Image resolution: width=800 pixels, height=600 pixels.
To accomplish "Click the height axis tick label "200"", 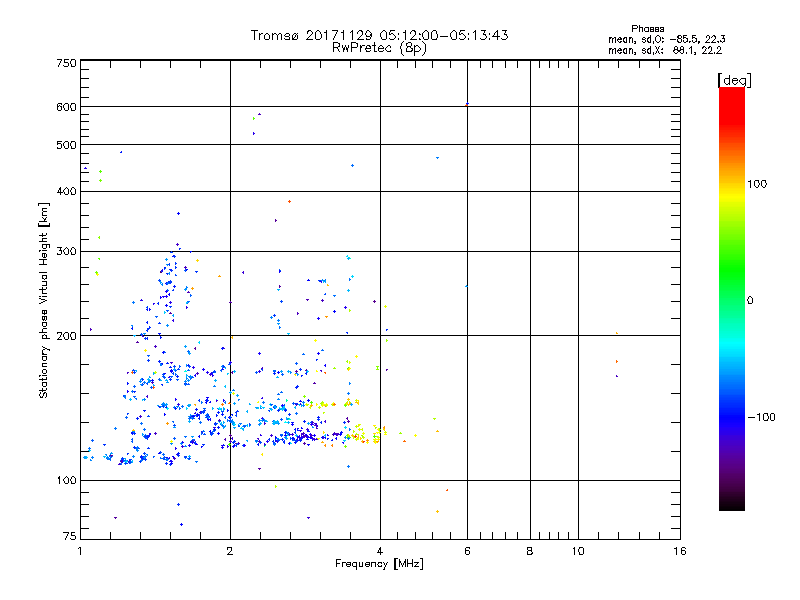I will click(66, 336).
